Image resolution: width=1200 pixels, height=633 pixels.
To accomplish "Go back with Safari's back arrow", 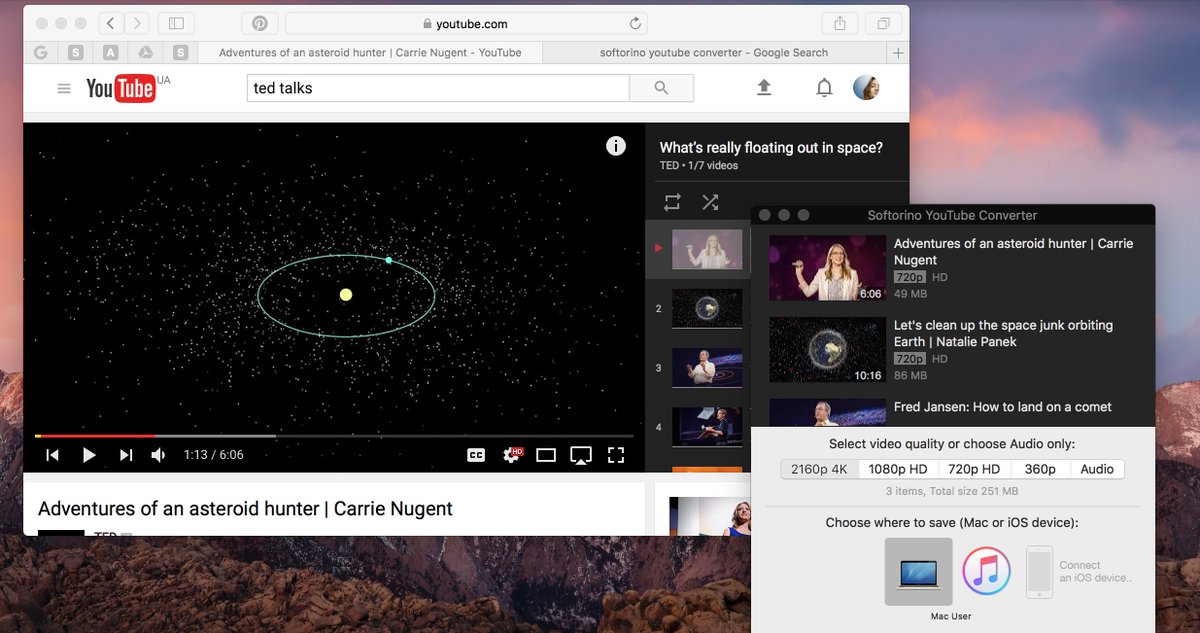I will coord(111,23).
